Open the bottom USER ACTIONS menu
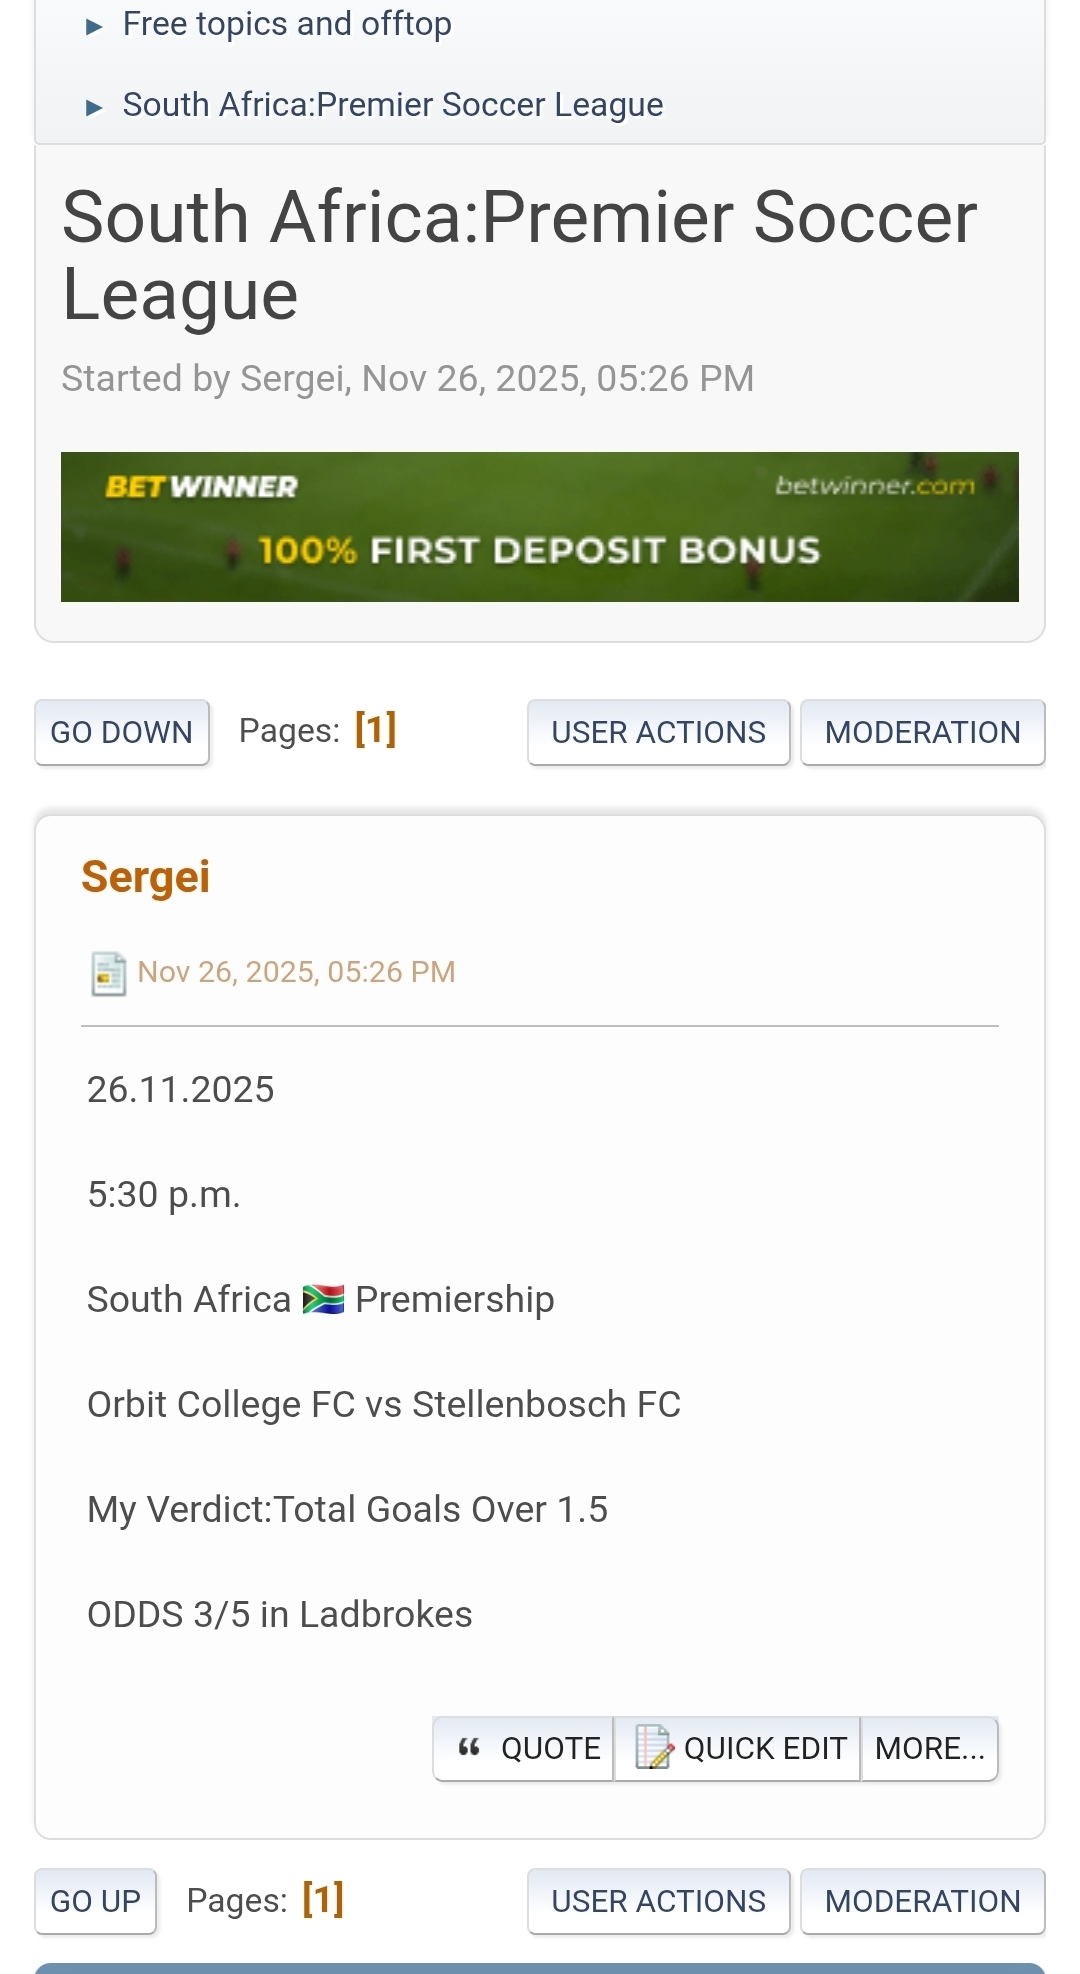 [x=658, y=1901]
